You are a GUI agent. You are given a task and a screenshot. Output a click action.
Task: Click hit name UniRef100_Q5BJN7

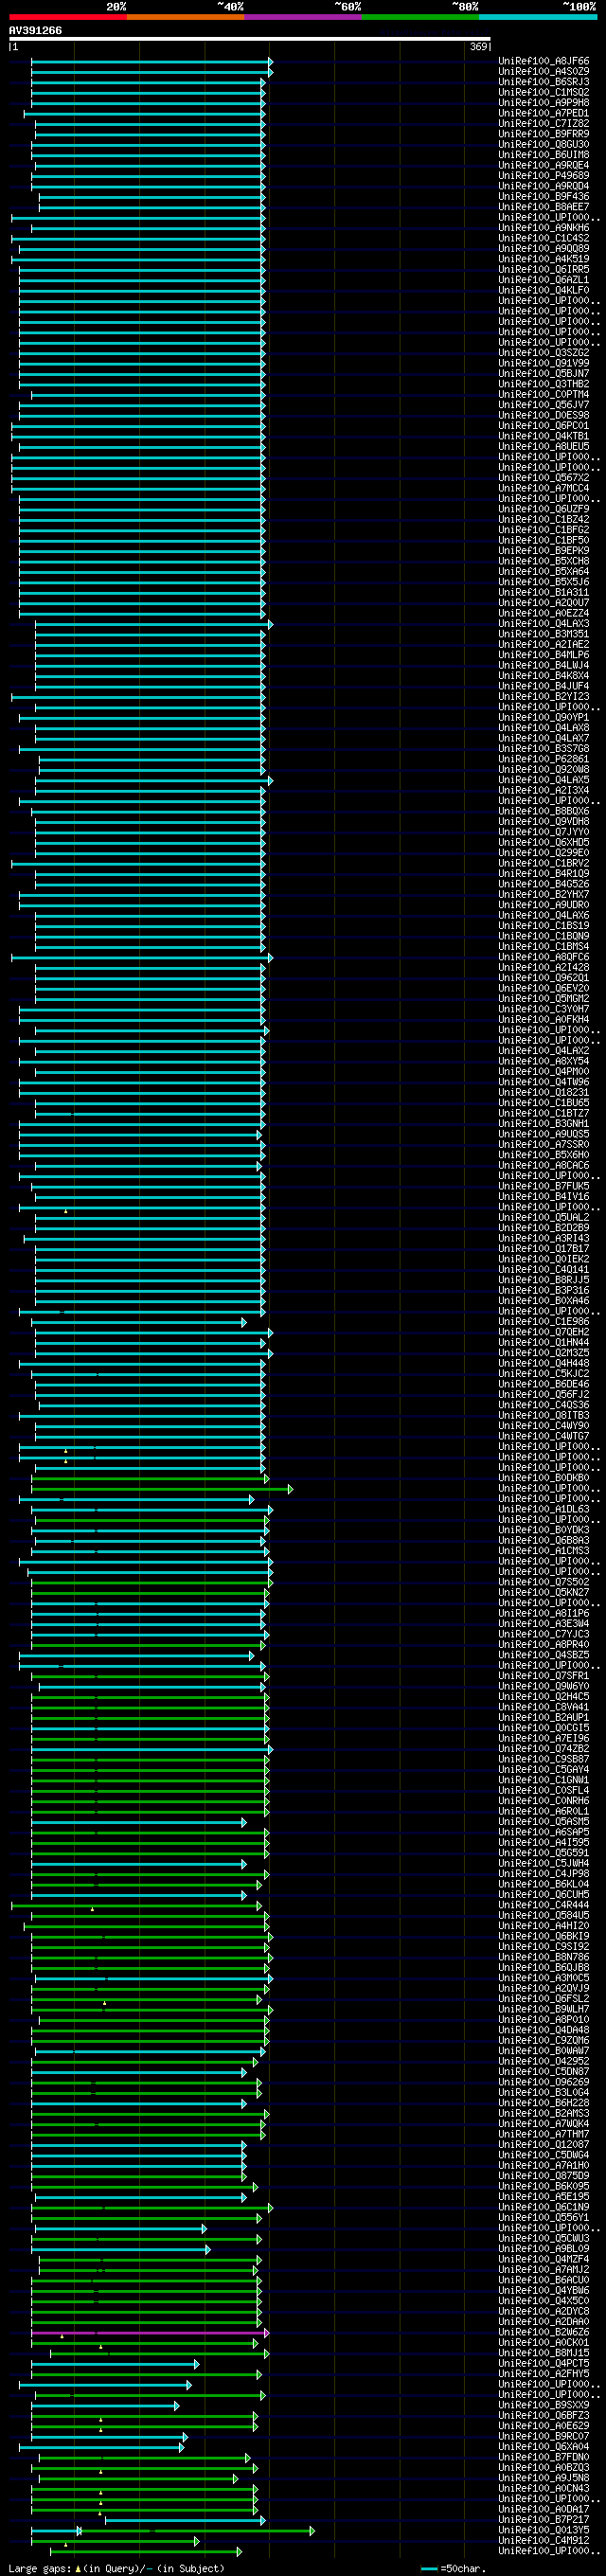[544, 374]
